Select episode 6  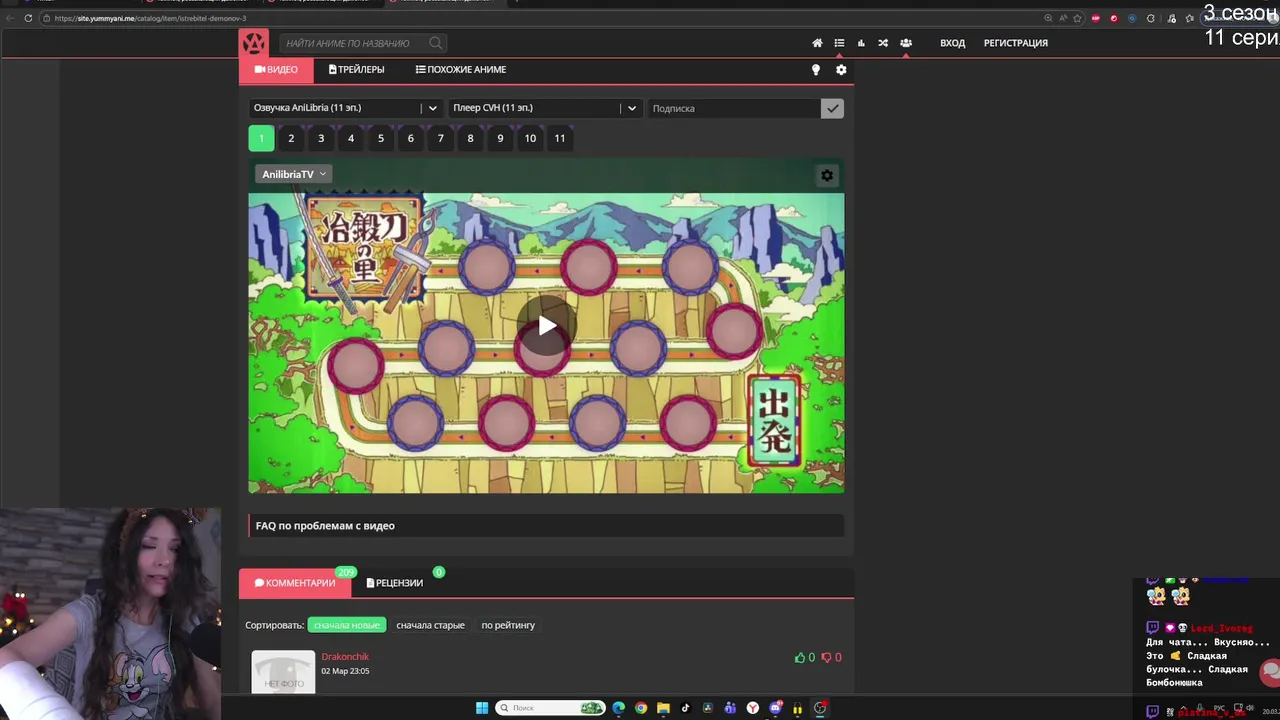[x=410, y=138]
